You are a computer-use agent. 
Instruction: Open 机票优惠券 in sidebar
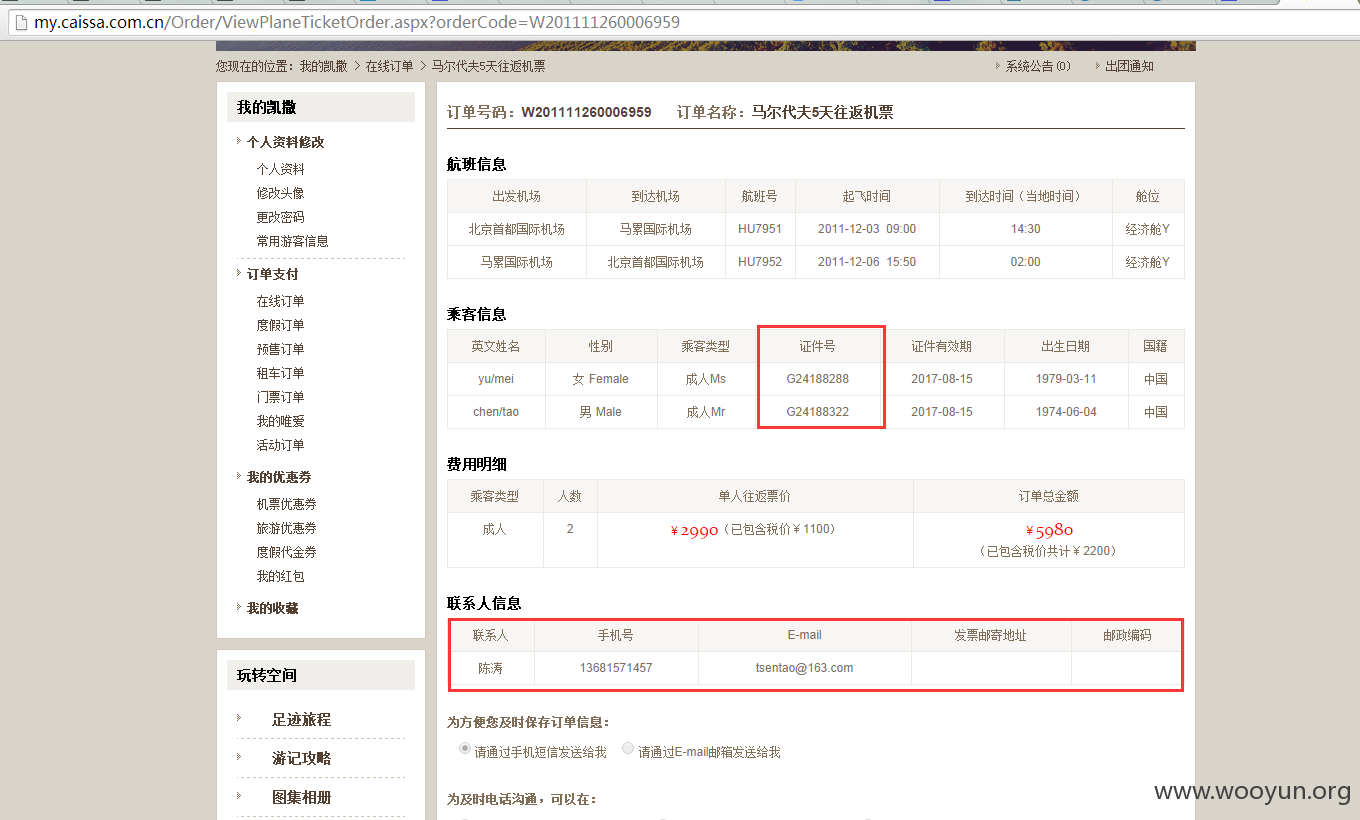click(x=286, y=504)
